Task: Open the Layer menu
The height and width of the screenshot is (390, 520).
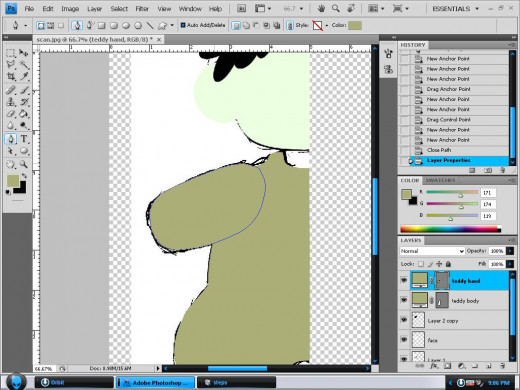Action: click(94, 9)
